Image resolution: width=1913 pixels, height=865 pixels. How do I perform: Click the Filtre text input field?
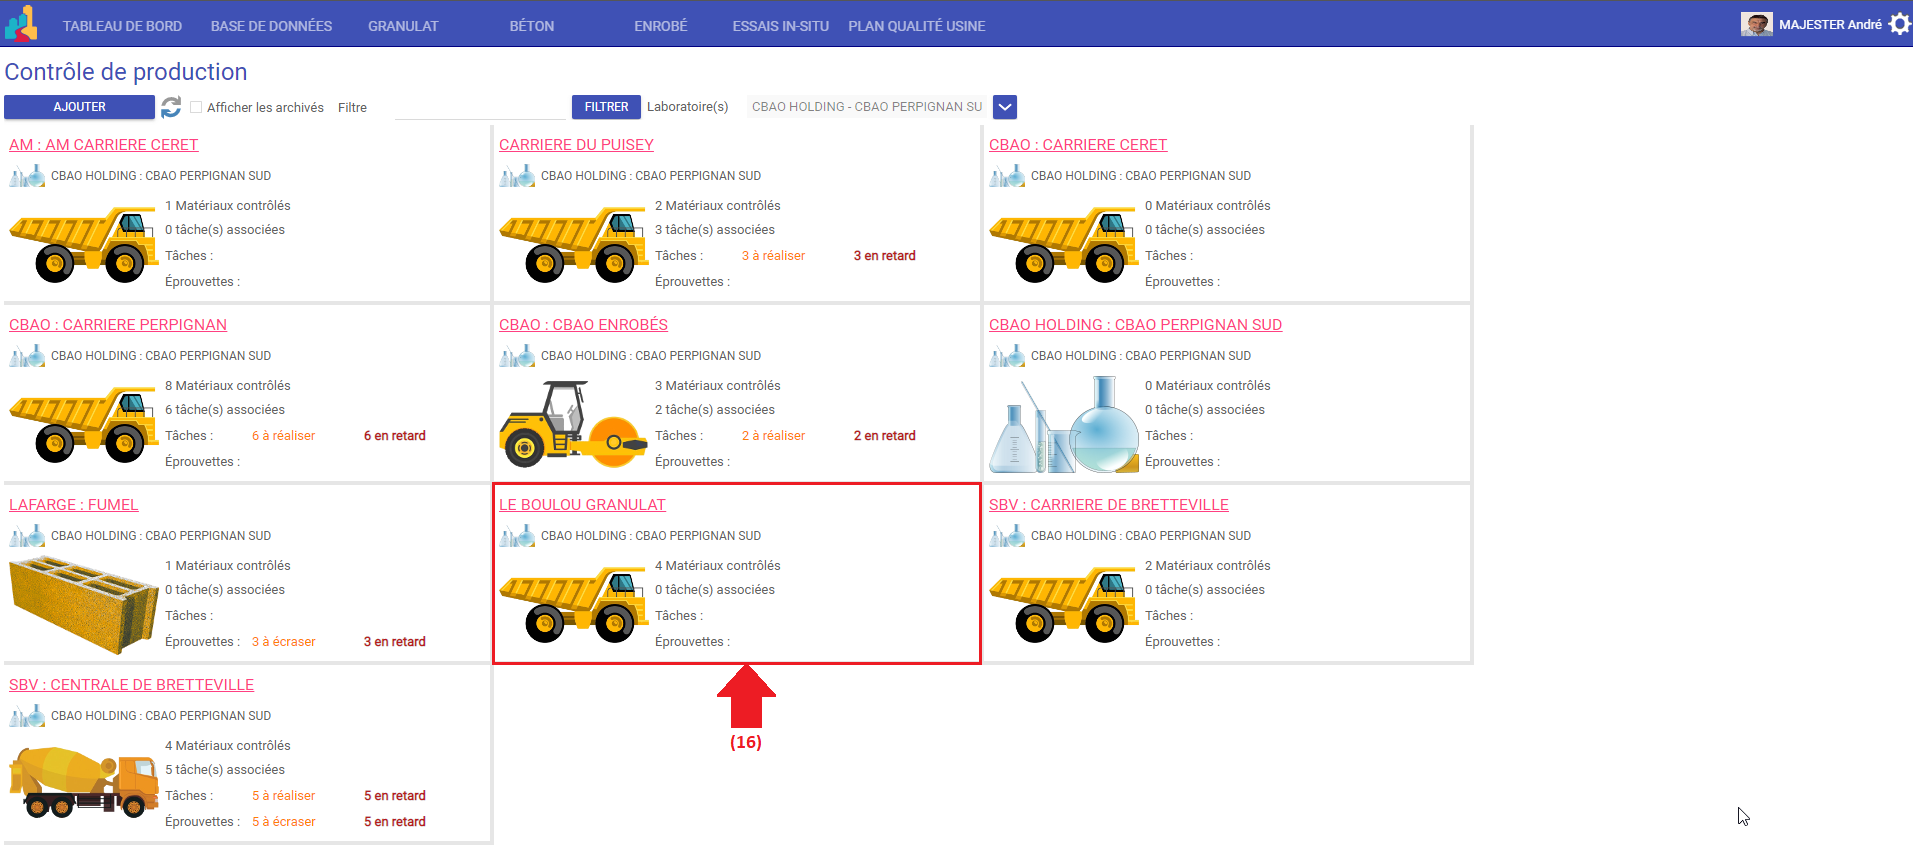(480, 108)
